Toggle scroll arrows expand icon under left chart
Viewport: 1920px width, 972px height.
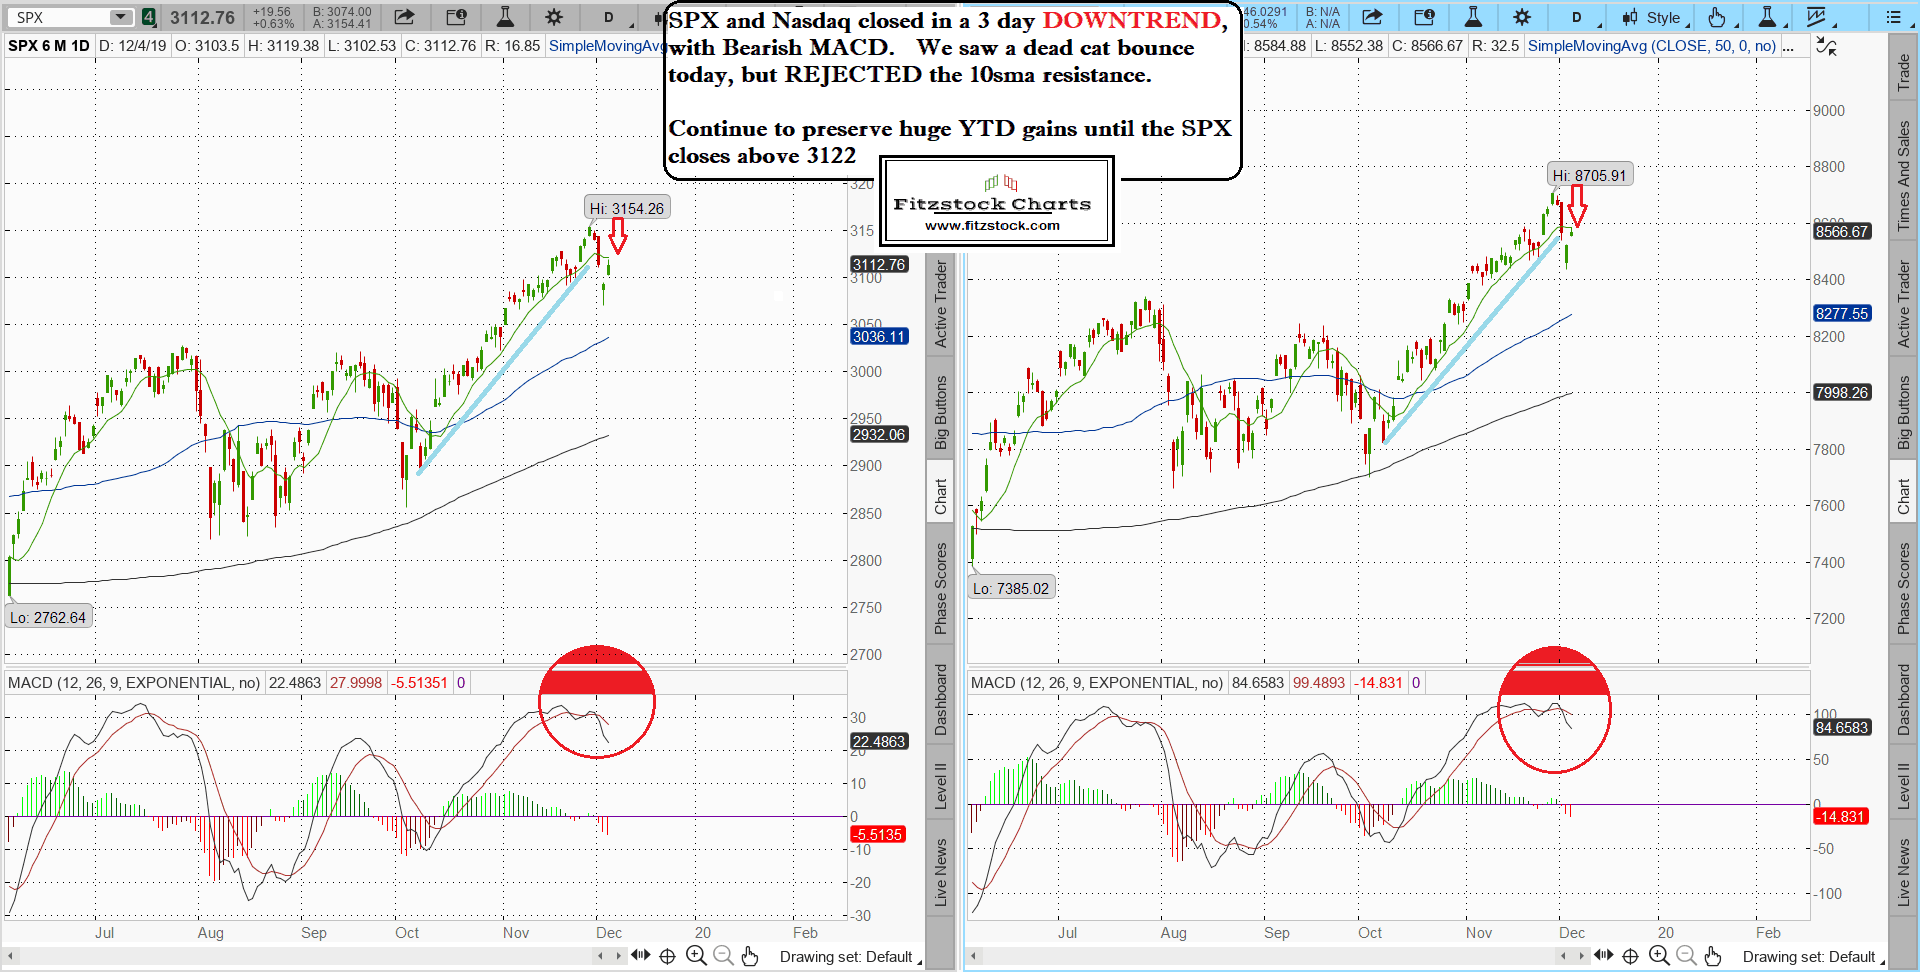640,956
